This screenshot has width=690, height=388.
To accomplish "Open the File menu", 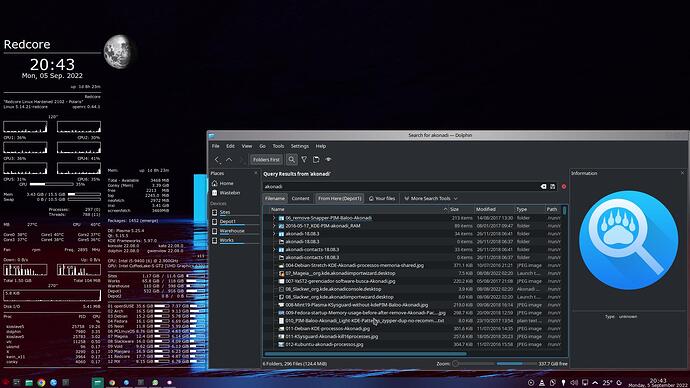I will (x=216, y=146).
